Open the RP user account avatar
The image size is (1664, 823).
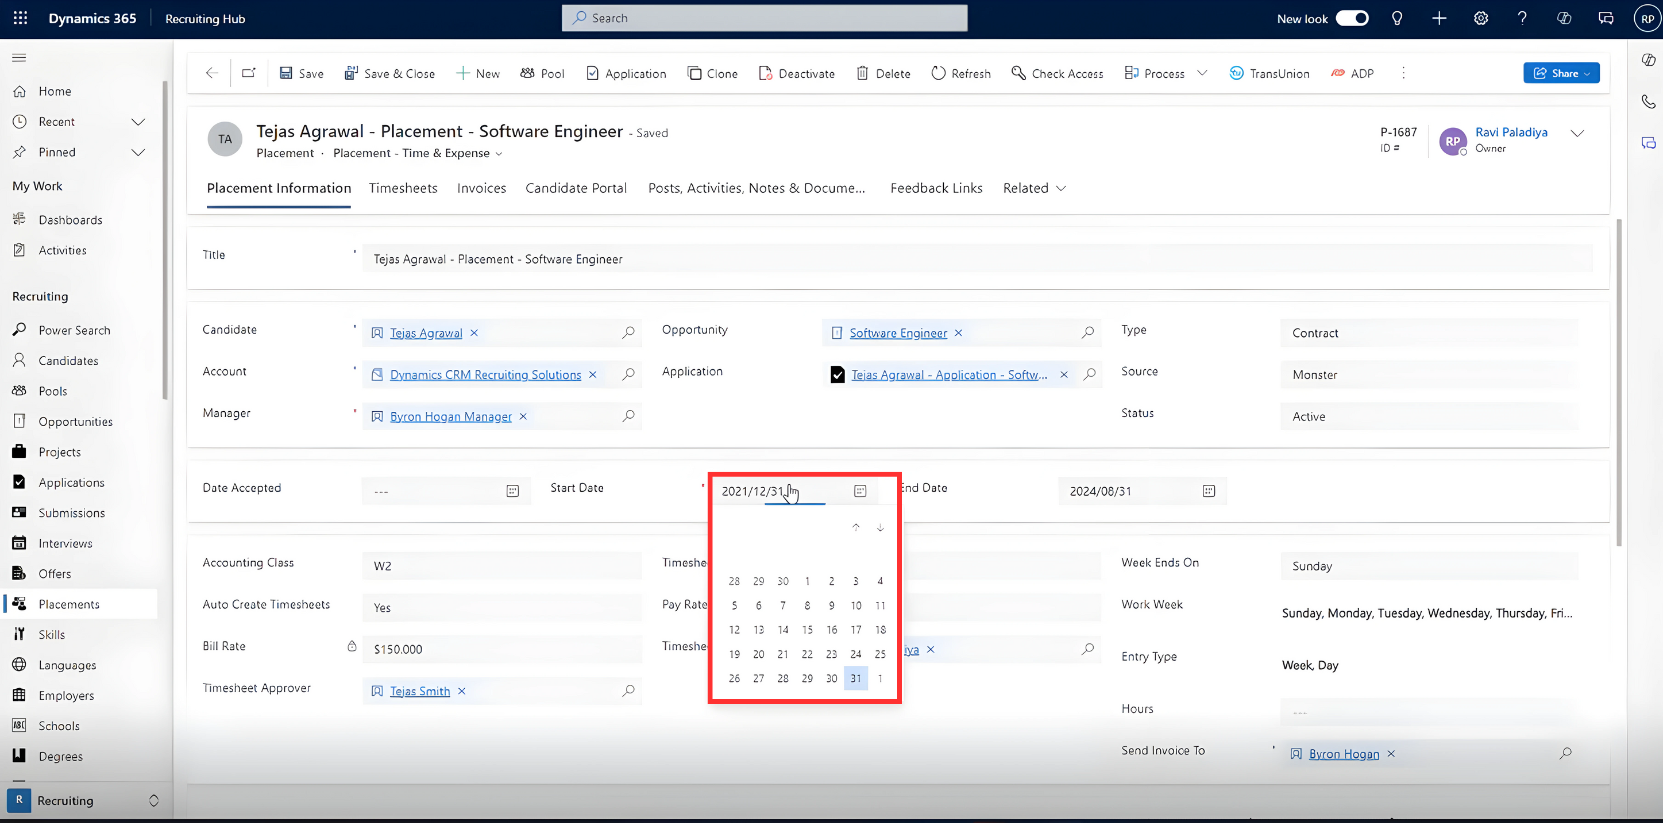(1647, 18)
